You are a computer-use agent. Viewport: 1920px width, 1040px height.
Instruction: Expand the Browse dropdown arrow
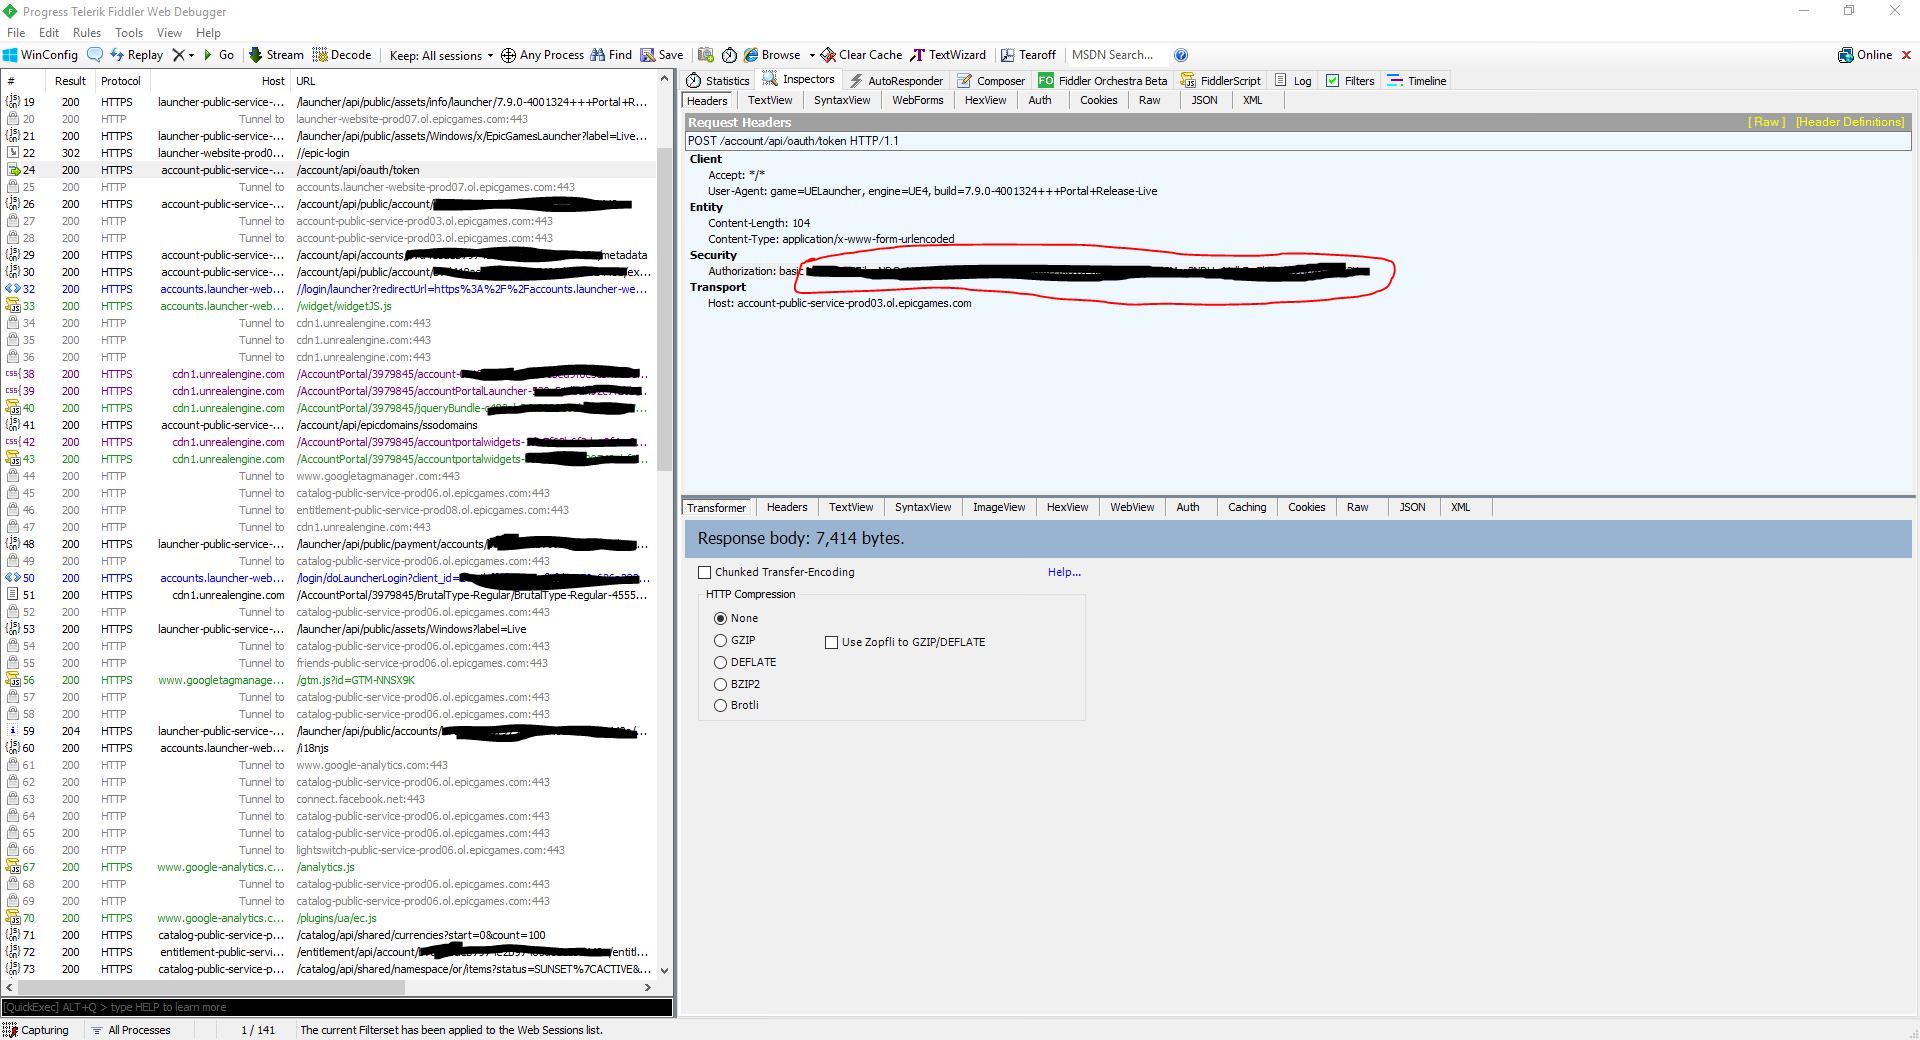pyautogui.click(x=812, y=55)
